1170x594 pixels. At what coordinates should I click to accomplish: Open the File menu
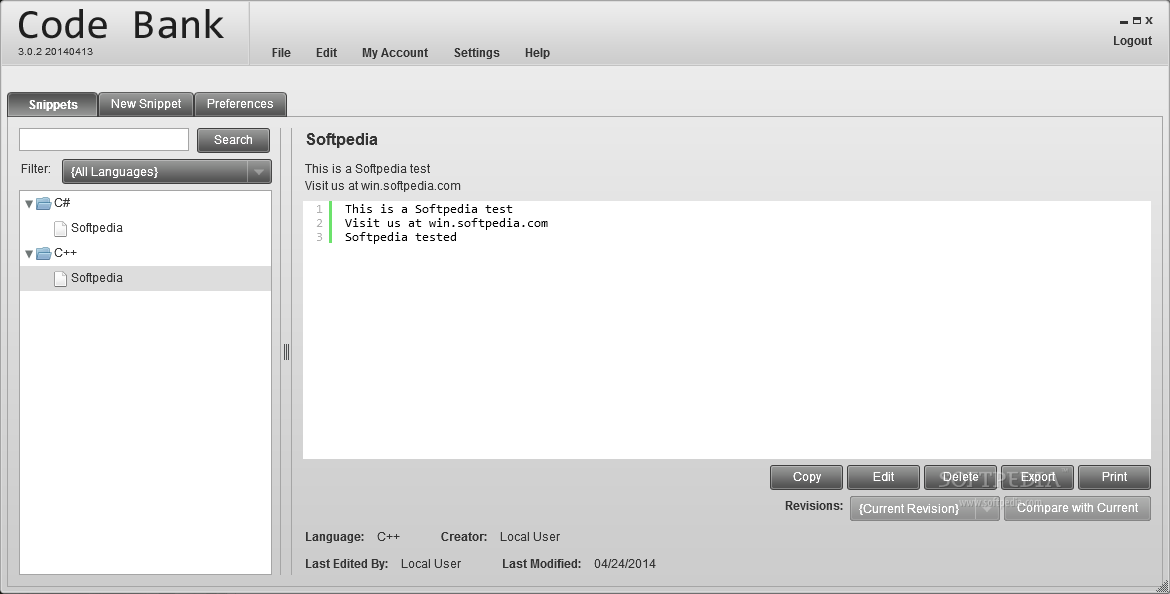281,53
